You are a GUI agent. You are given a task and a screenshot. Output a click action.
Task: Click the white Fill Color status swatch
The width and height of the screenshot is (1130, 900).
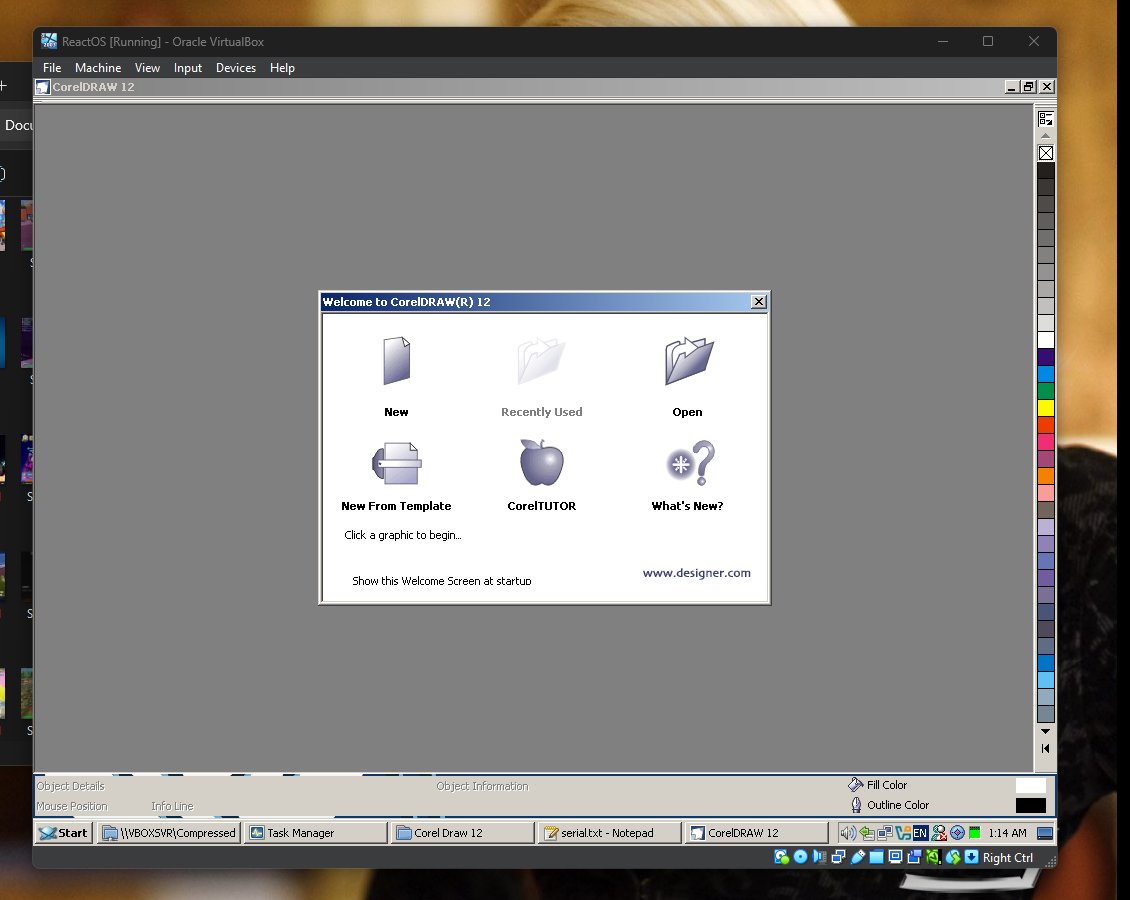point(1031,785)
